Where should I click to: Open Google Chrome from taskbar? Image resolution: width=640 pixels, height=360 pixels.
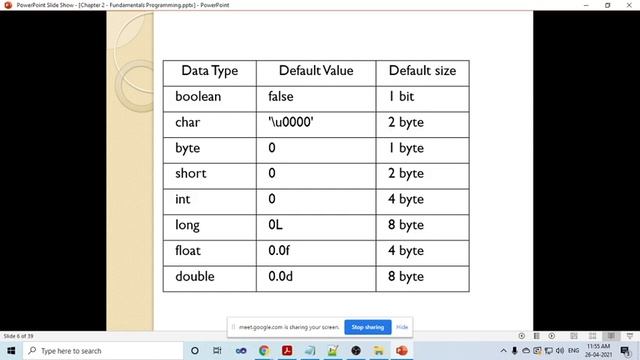pos(264,351)
